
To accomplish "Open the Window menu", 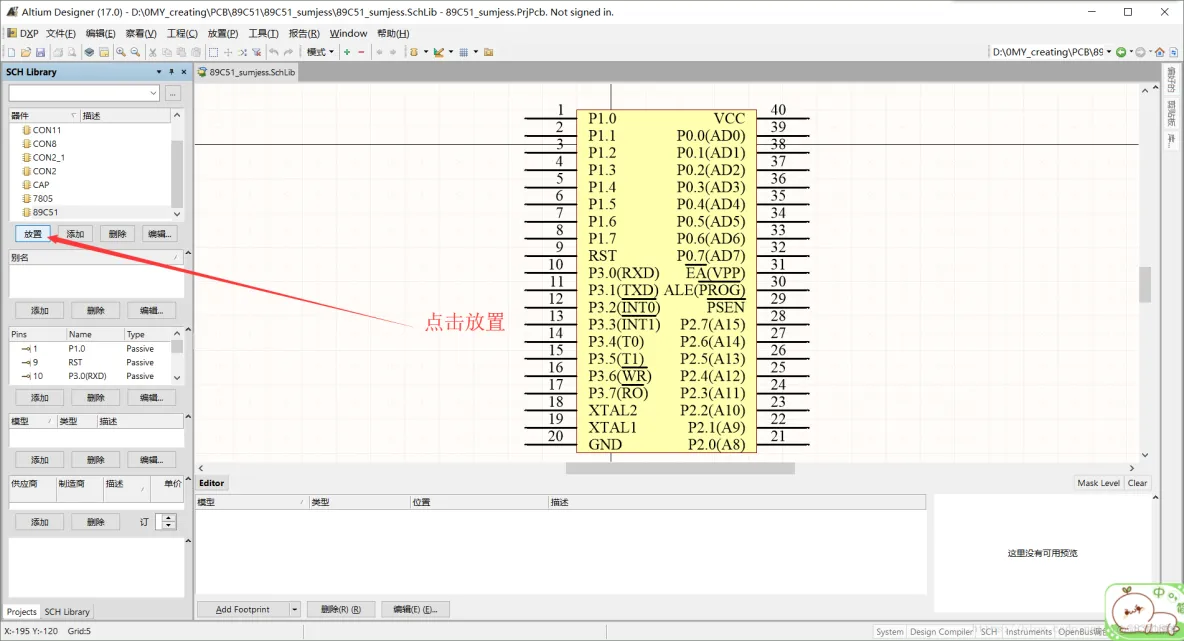I will tap(348, 33).
